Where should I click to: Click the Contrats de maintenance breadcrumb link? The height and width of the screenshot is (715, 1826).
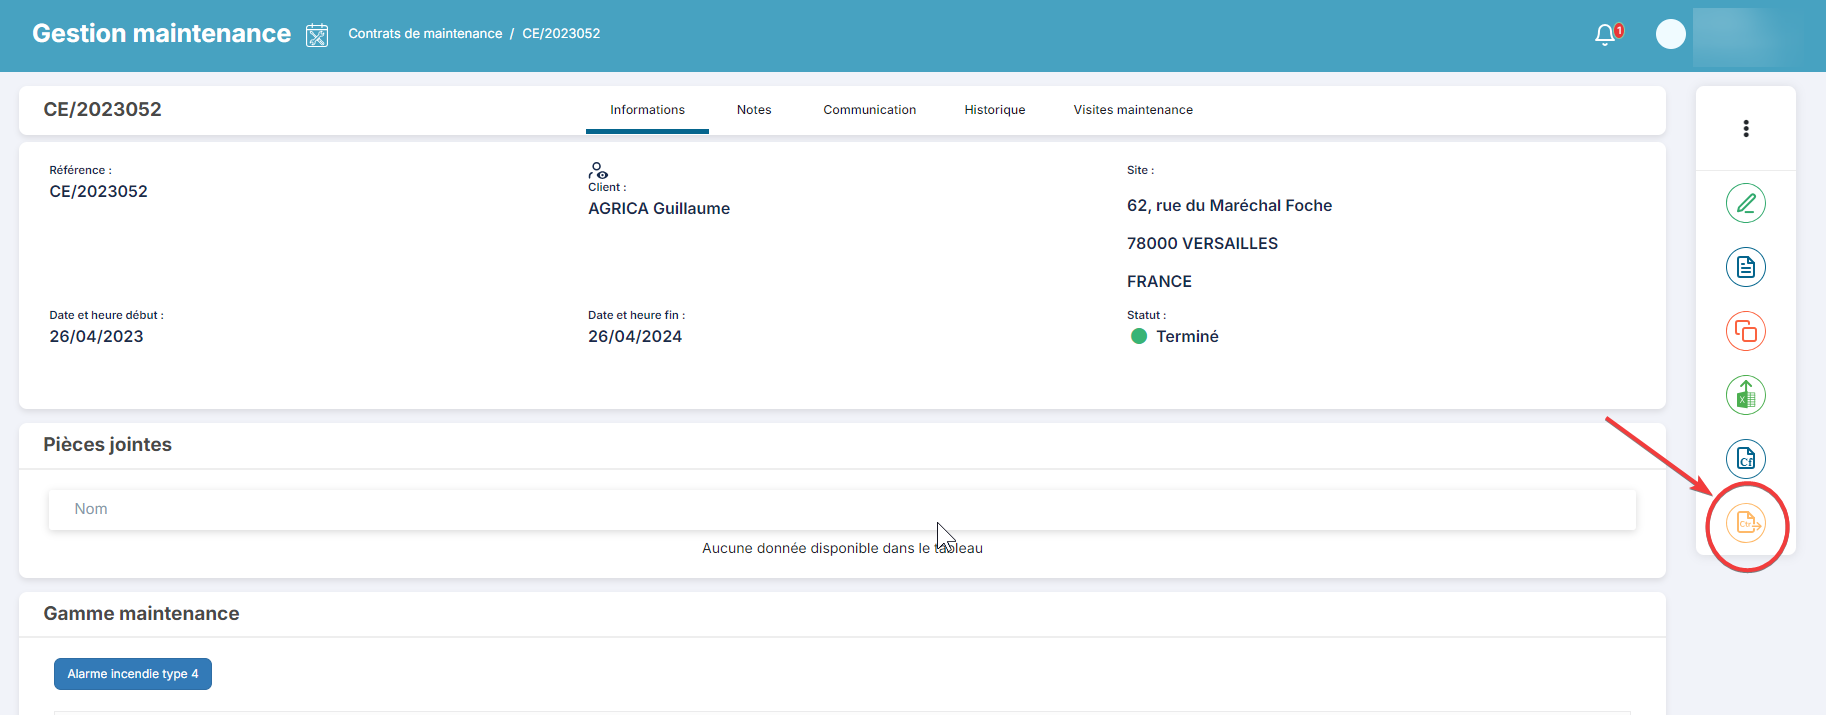point(425,34)
